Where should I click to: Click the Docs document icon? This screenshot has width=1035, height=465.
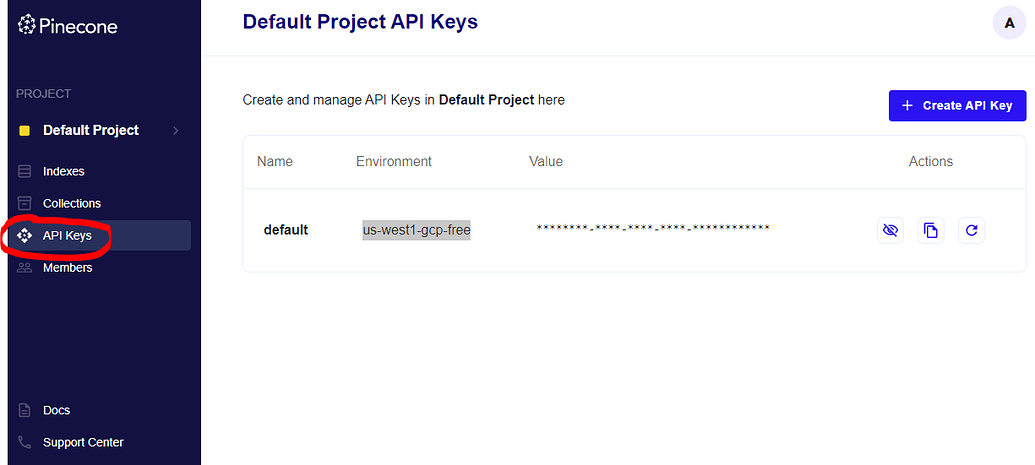pos(25,410)
